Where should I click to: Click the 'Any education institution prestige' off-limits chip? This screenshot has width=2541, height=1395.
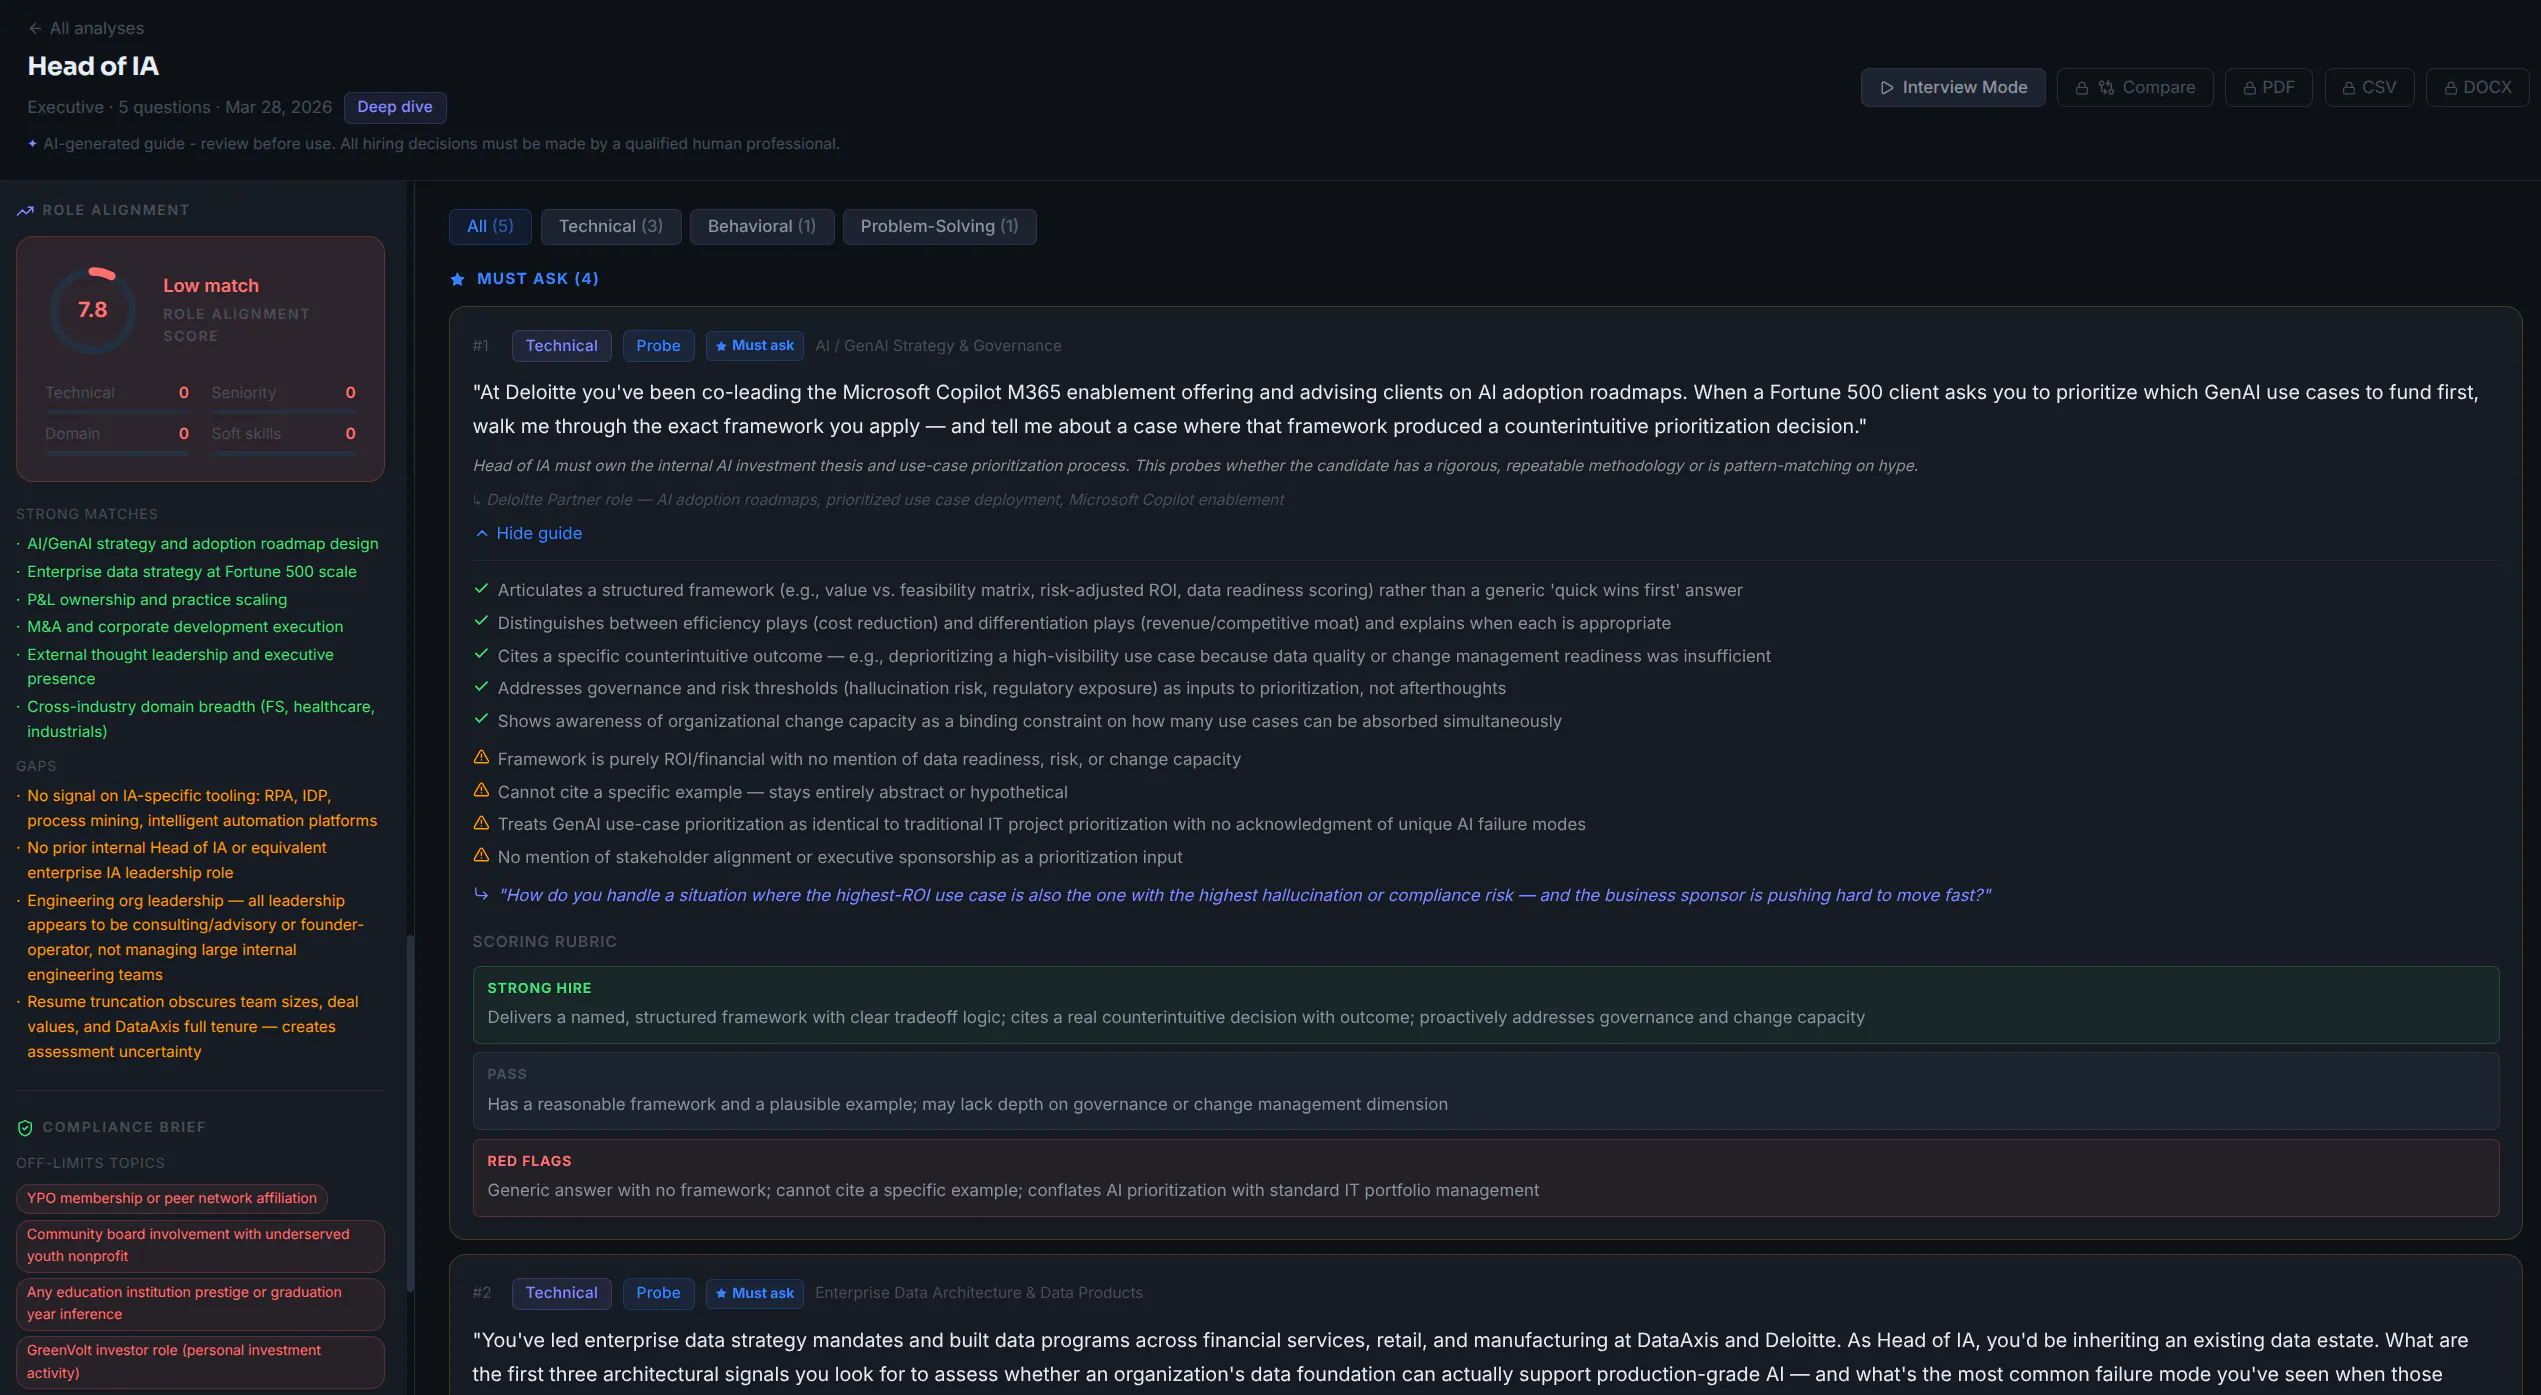(200, 1304)
